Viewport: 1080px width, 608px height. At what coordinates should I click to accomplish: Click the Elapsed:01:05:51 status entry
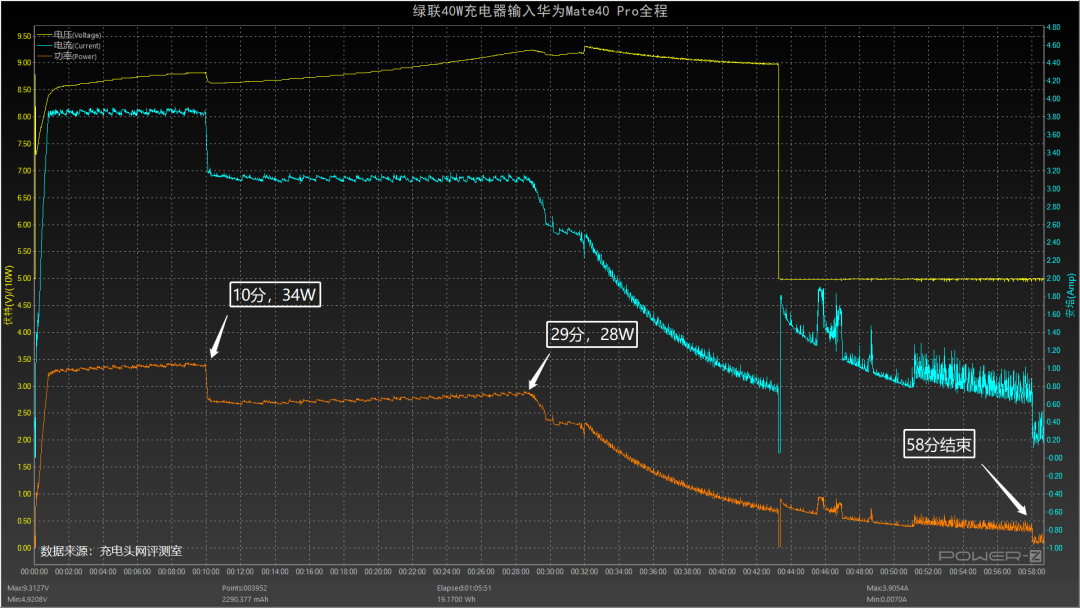464,588
